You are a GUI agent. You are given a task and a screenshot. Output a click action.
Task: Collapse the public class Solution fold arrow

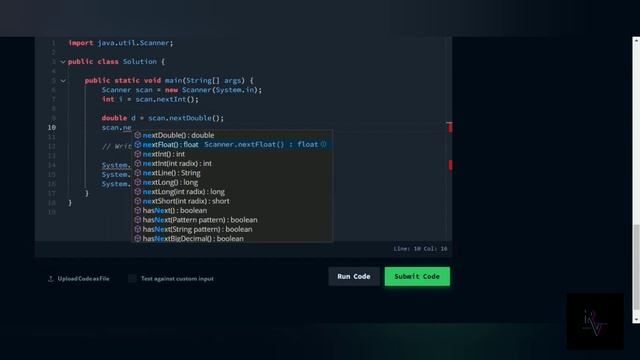click(x=63, y=62)
